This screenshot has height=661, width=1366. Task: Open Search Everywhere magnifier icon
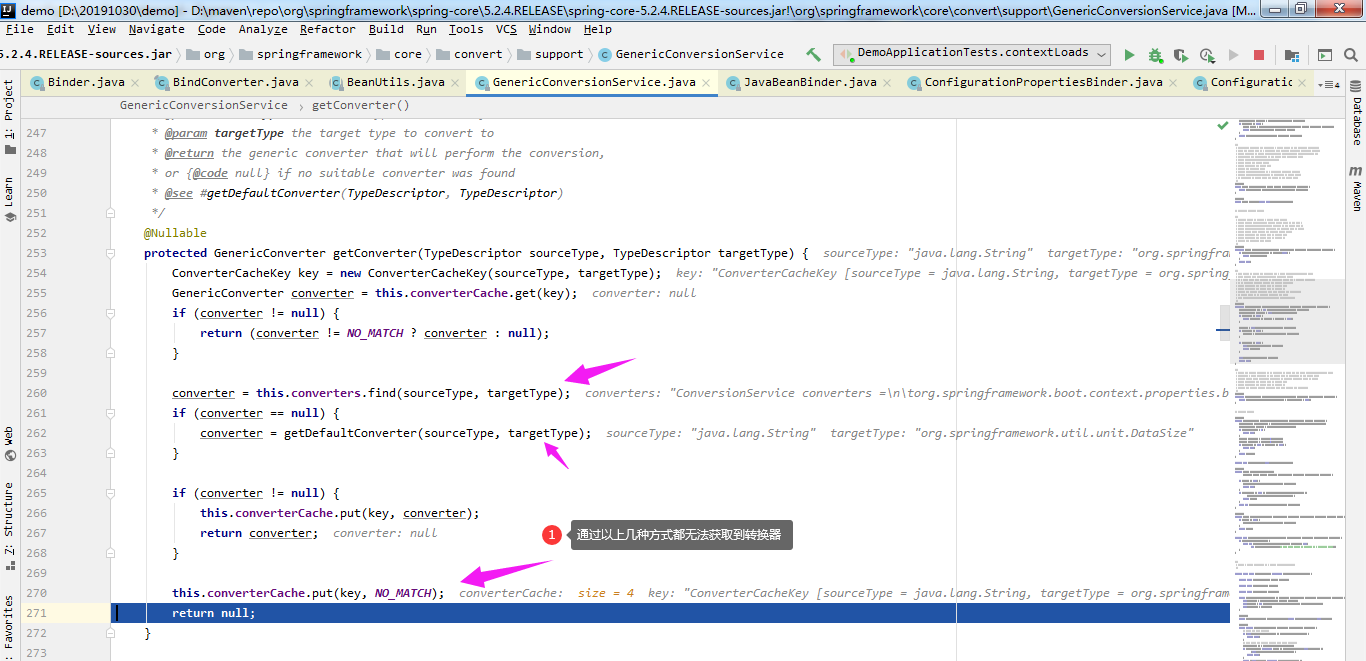pyautogui.click(x=1350, y=55)
